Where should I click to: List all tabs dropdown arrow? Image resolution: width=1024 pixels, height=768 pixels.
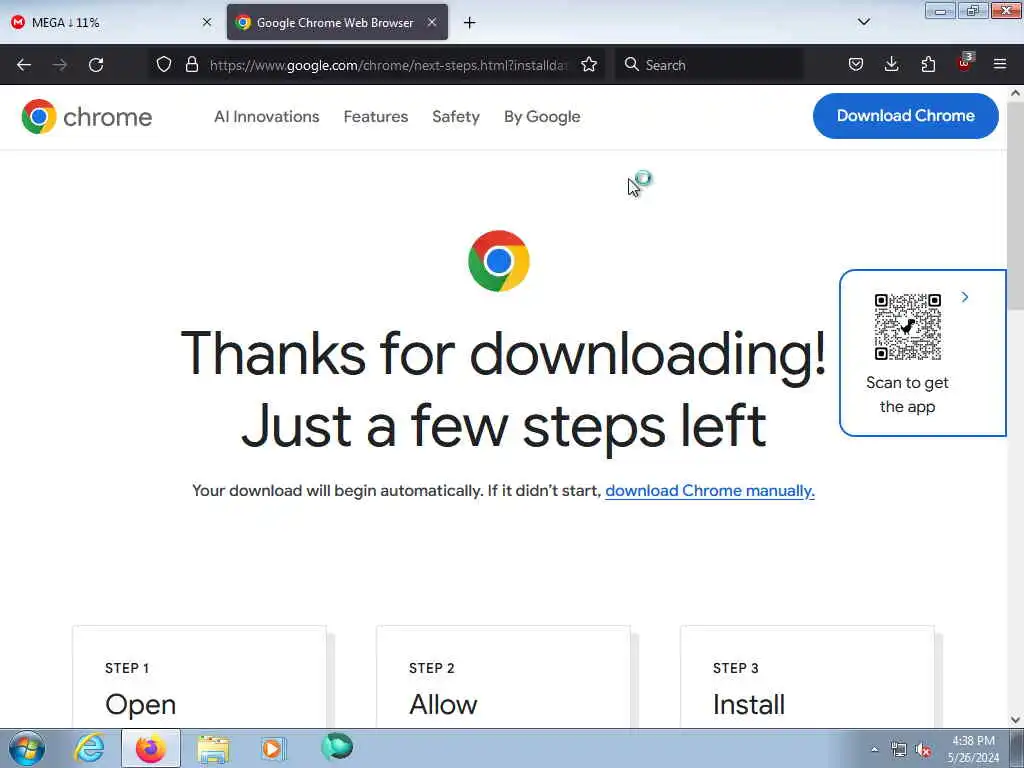coord(864,22)
